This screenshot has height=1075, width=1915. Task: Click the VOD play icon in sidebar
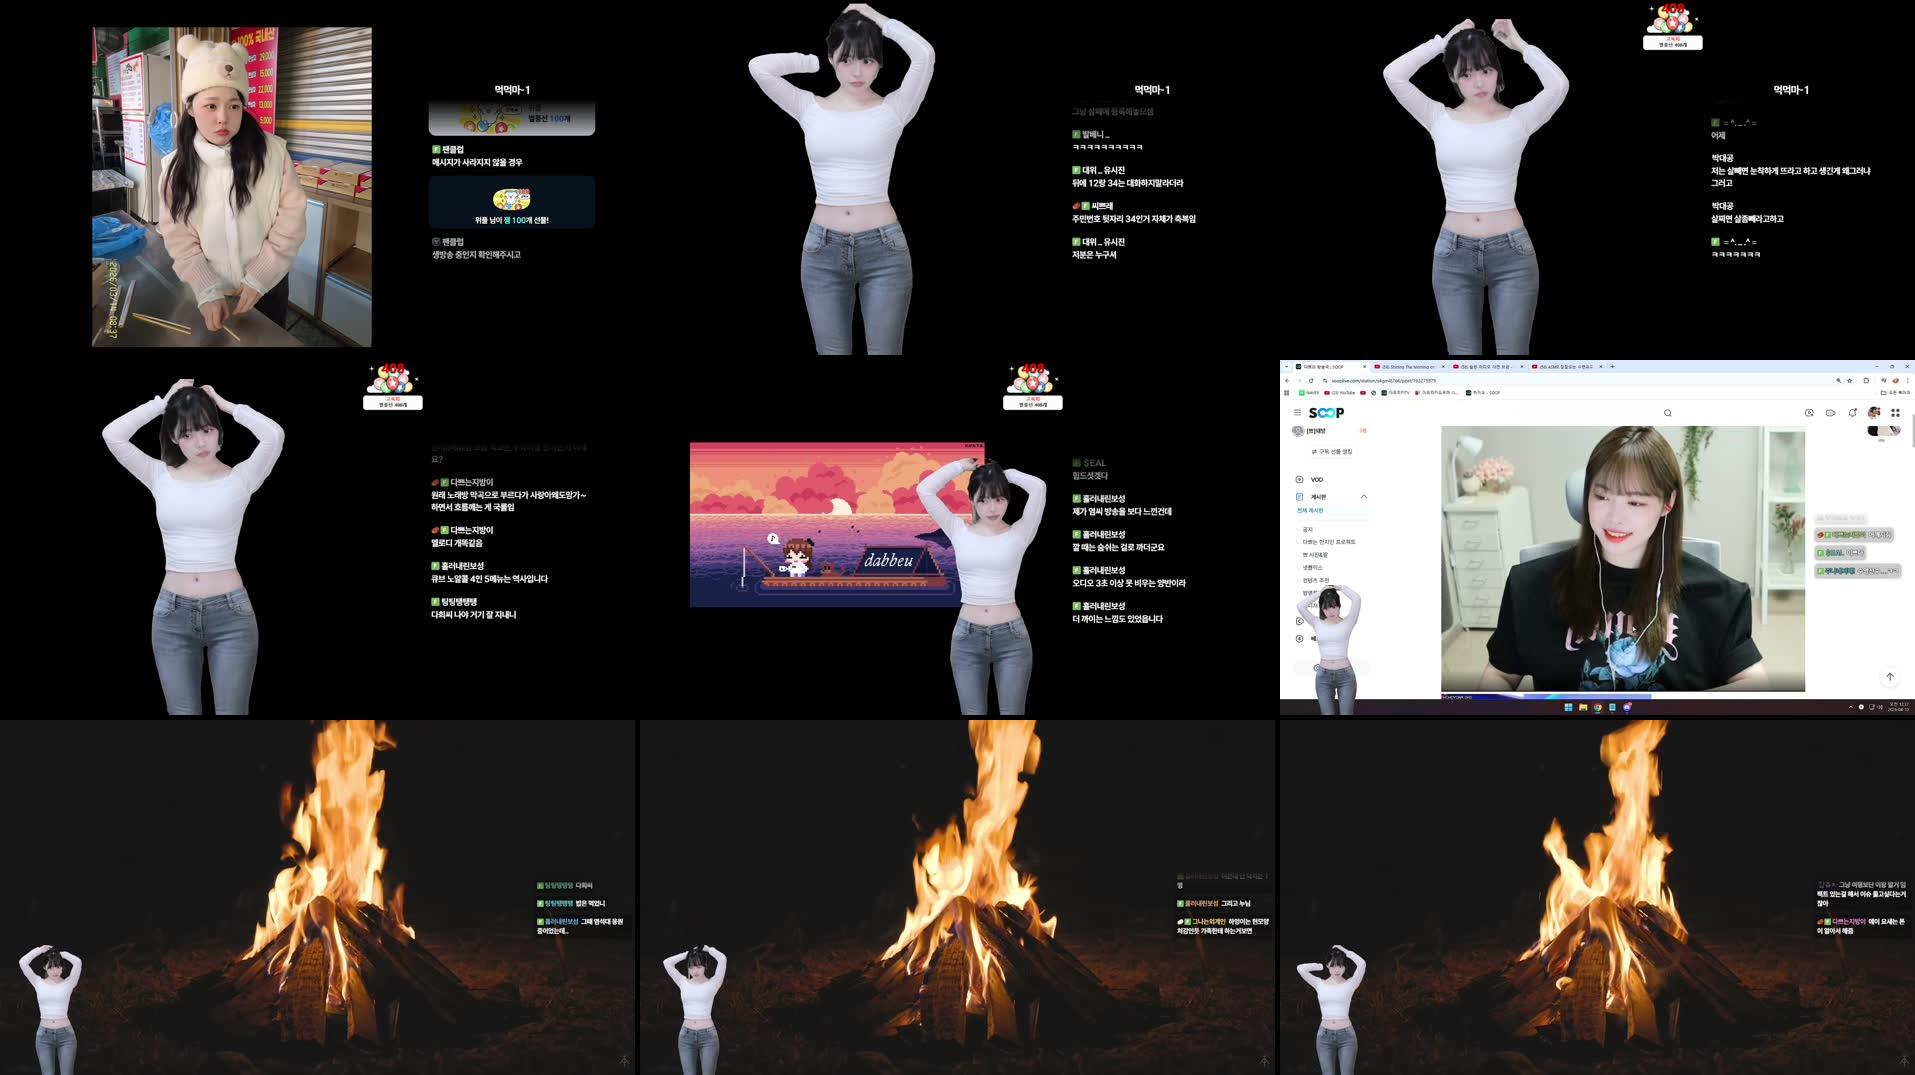(1299, 480)
